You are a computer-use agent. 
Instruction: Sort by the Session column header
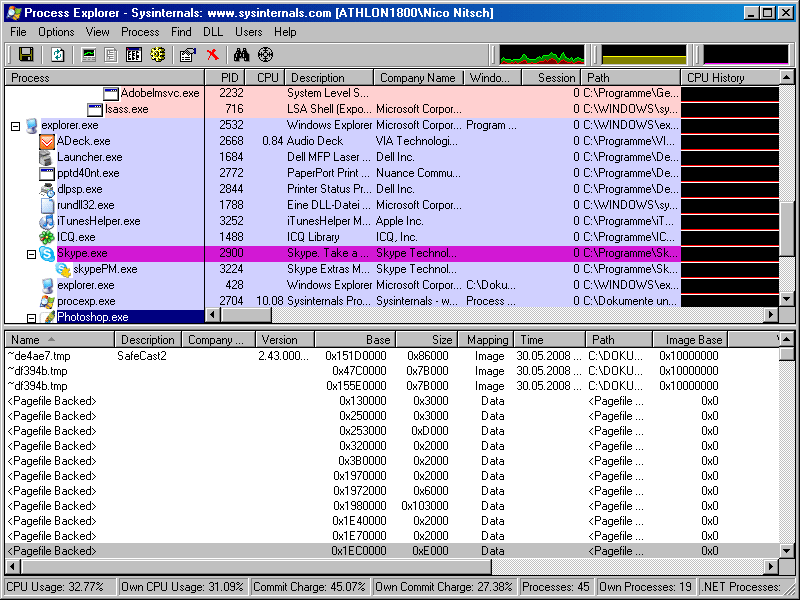pyautogui.click(x=551, y=78)
